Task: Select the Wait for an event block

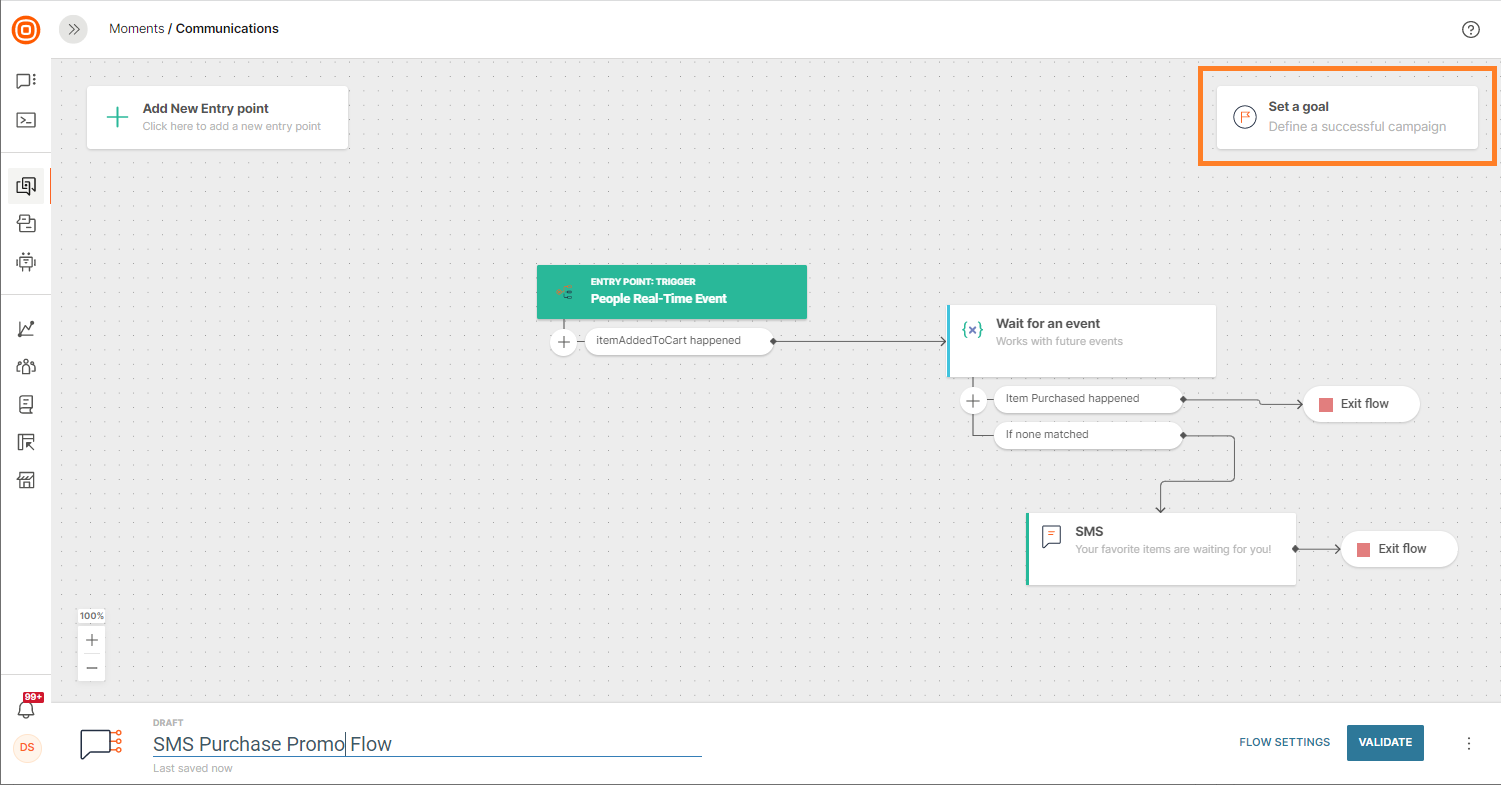Action: click(1081, 340)
